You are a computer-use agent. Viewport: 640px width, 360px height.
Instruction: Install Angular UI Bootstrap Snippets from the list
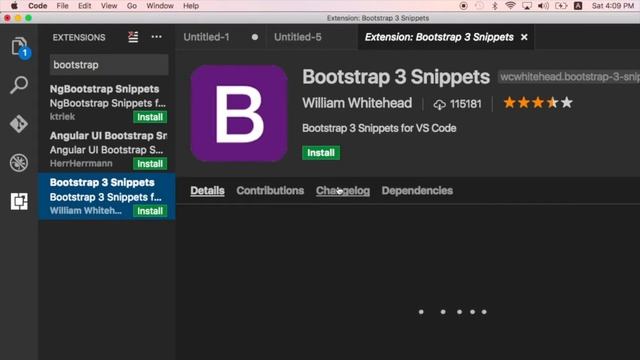(x=150, y=164)
